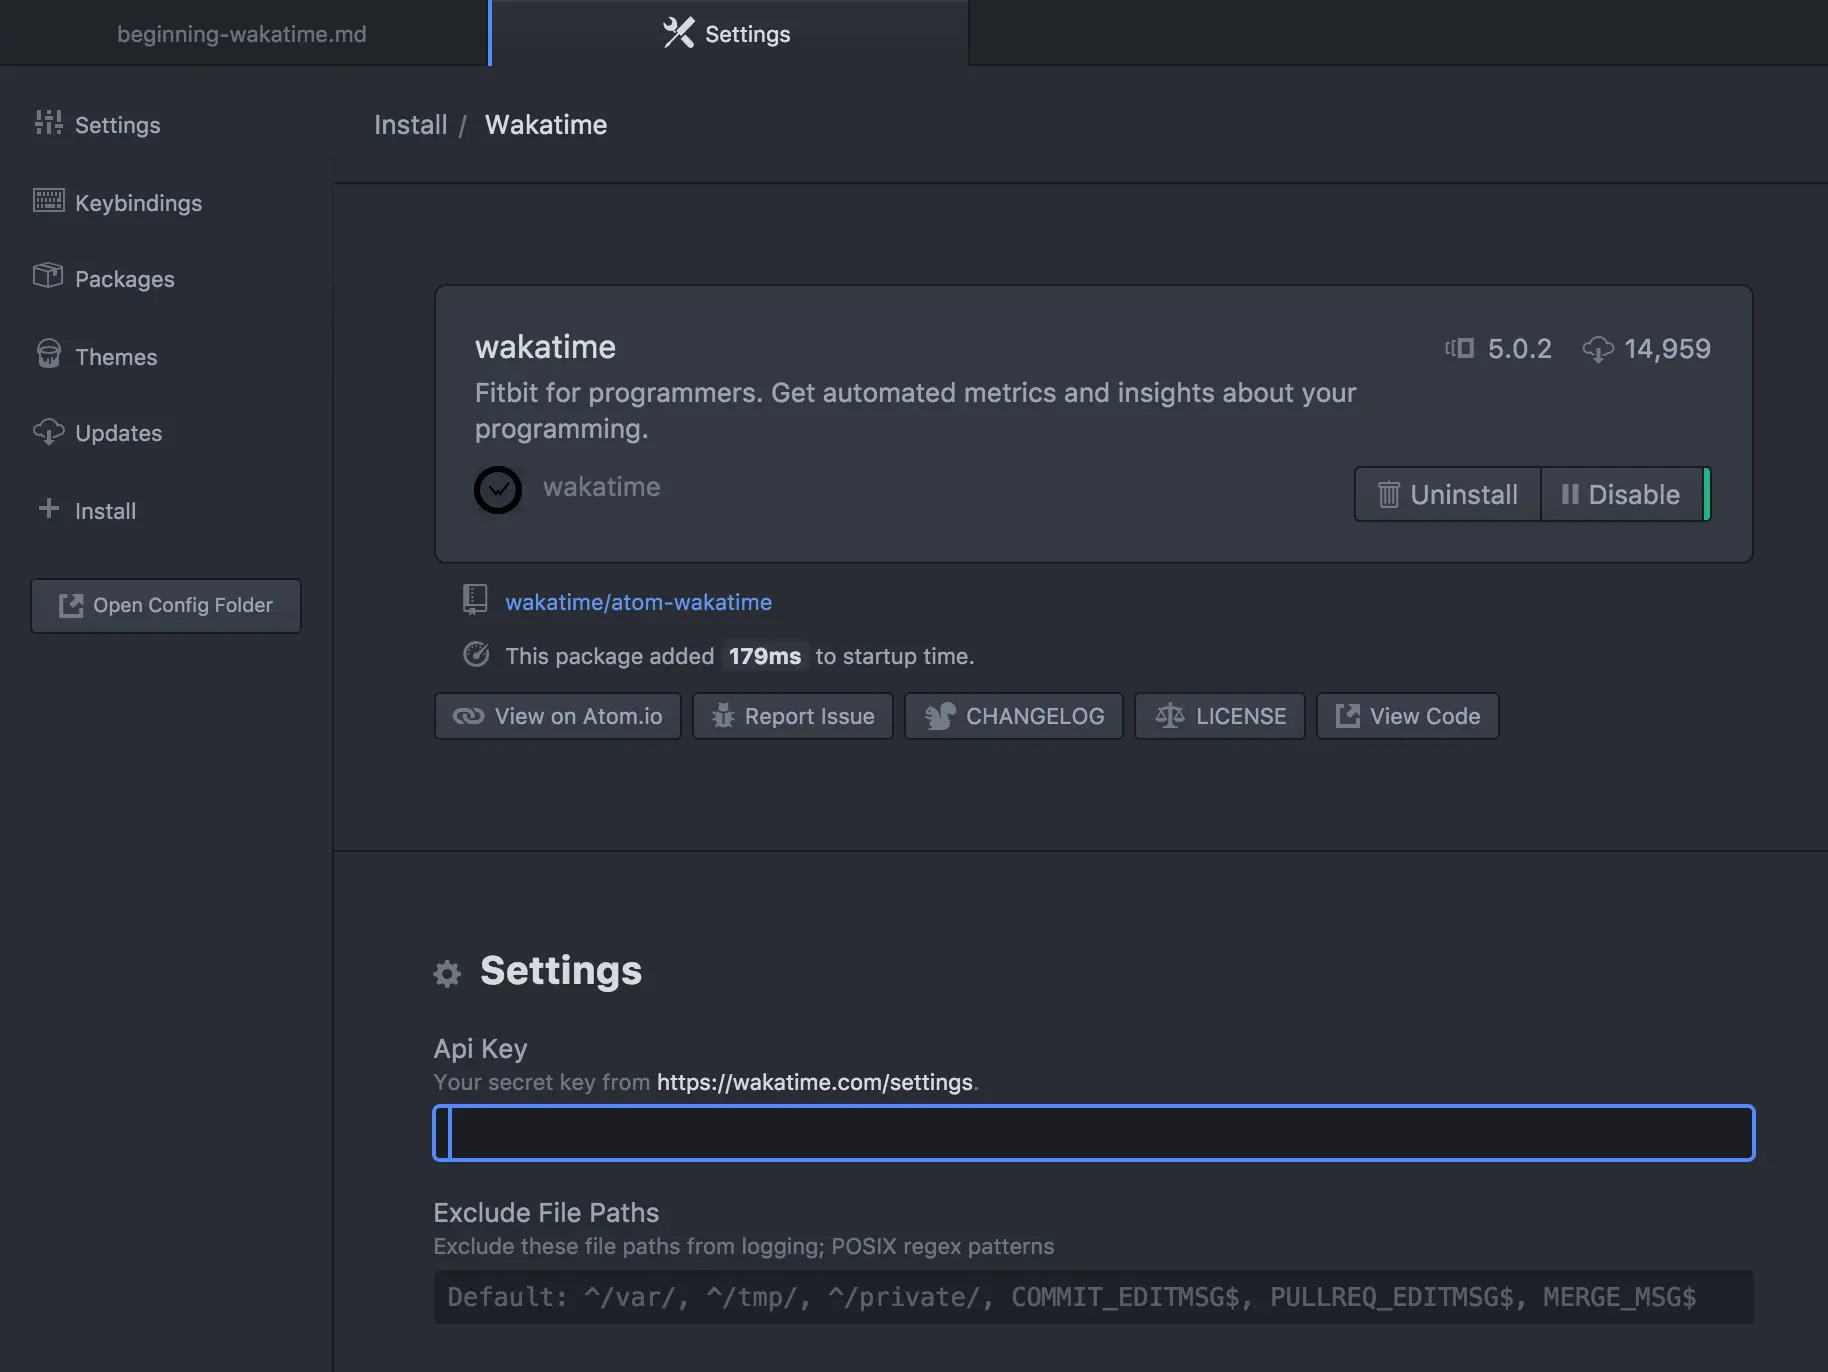Go back to Install breadcrumb
1828x1372 pixels.
pyautogui.click(x=410, y=124)
